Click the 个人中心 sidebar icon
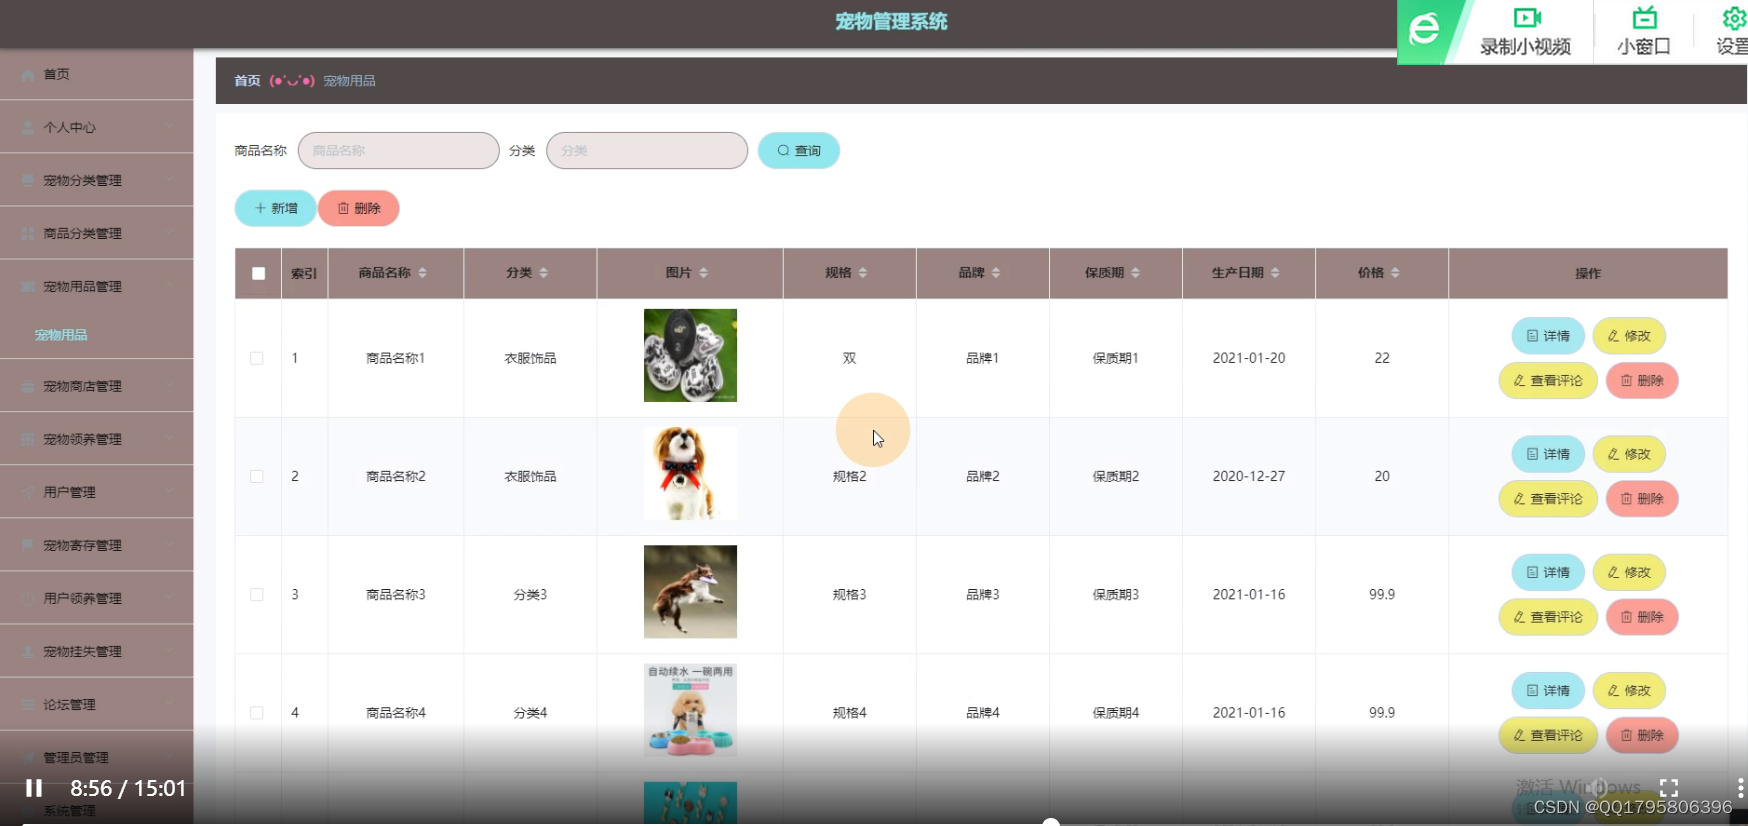 click(28, 128)
